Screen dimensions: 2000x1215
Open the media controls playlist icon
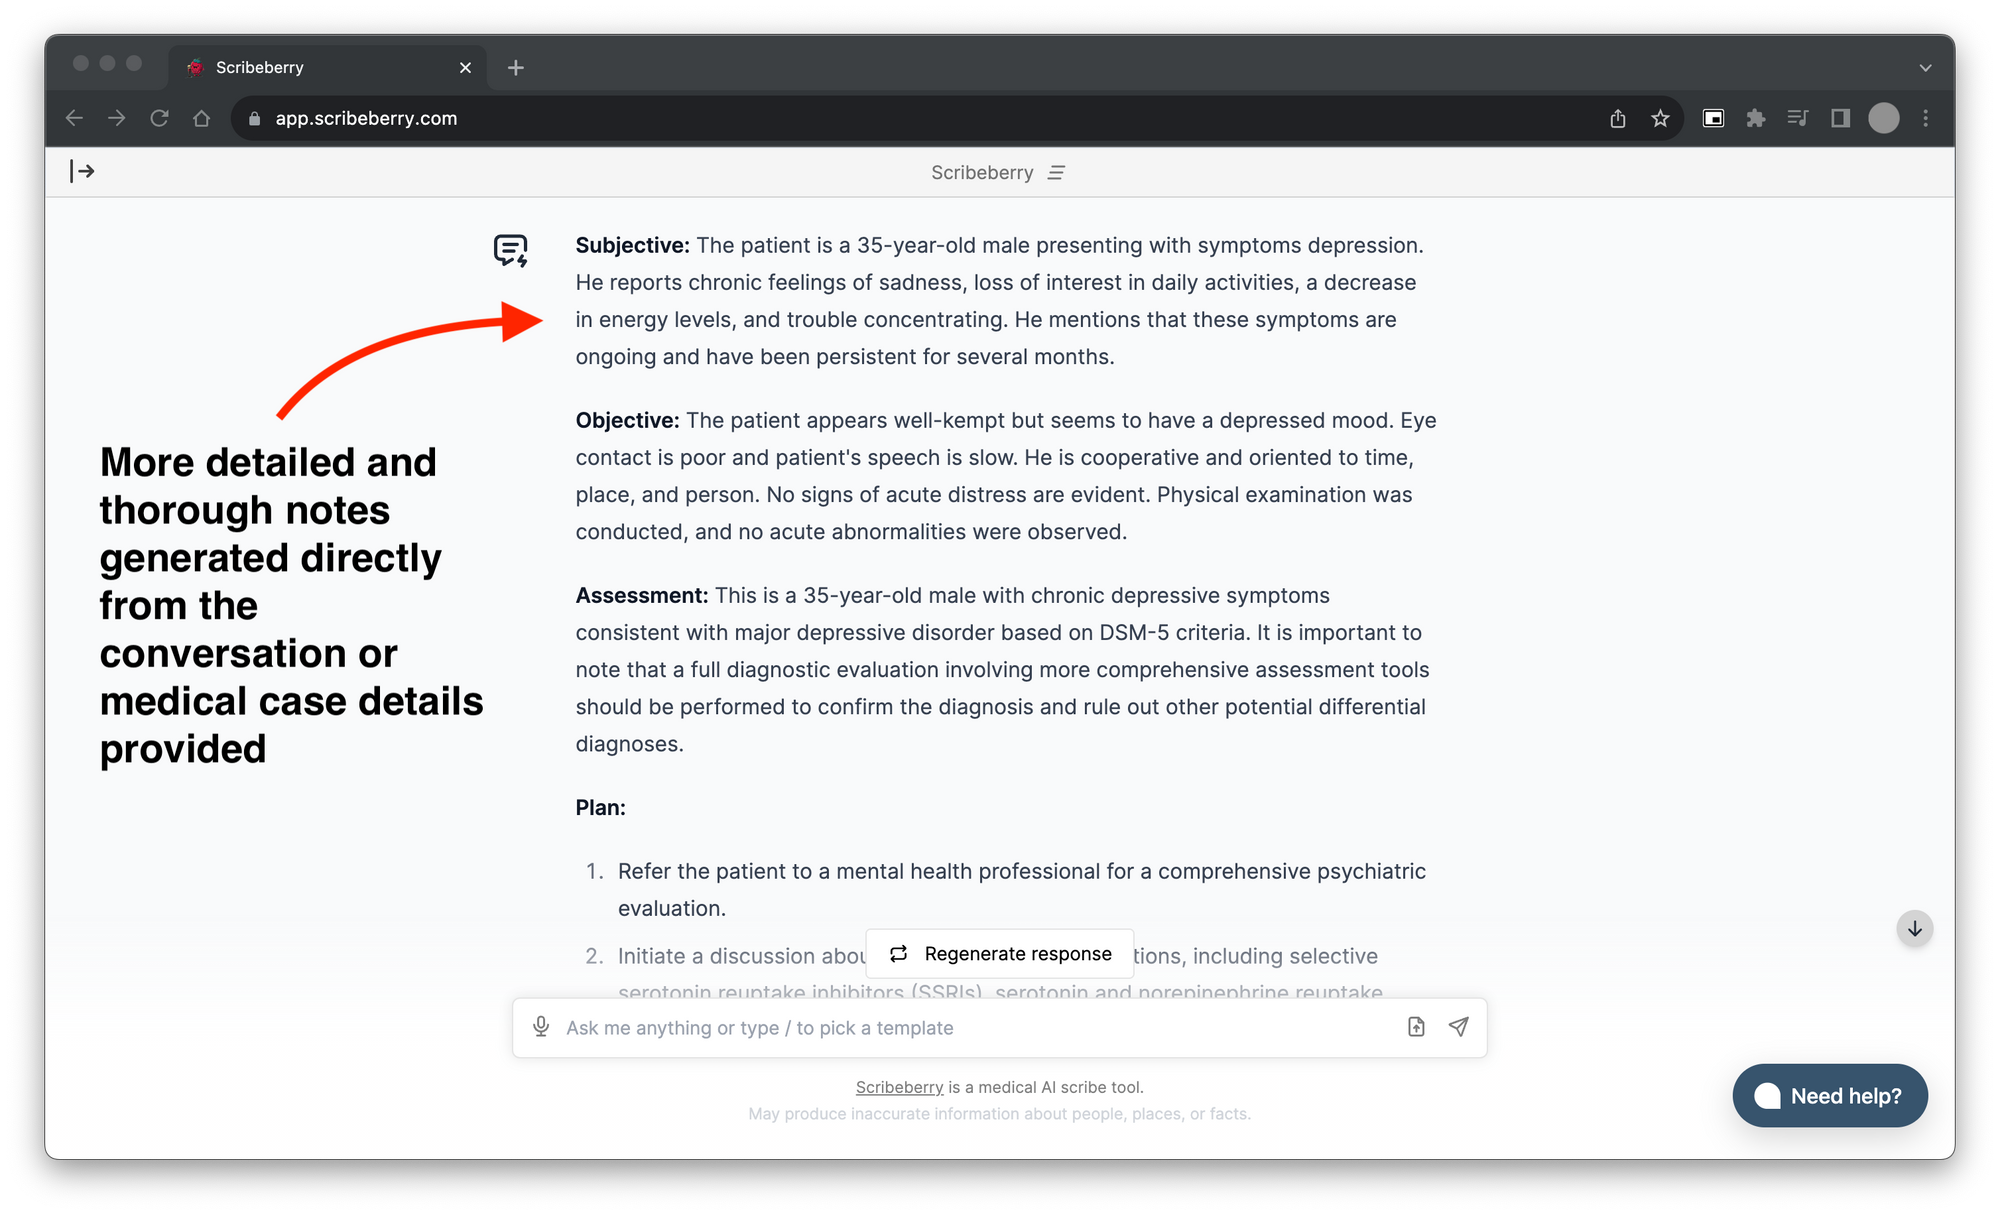pos(1797,119)
